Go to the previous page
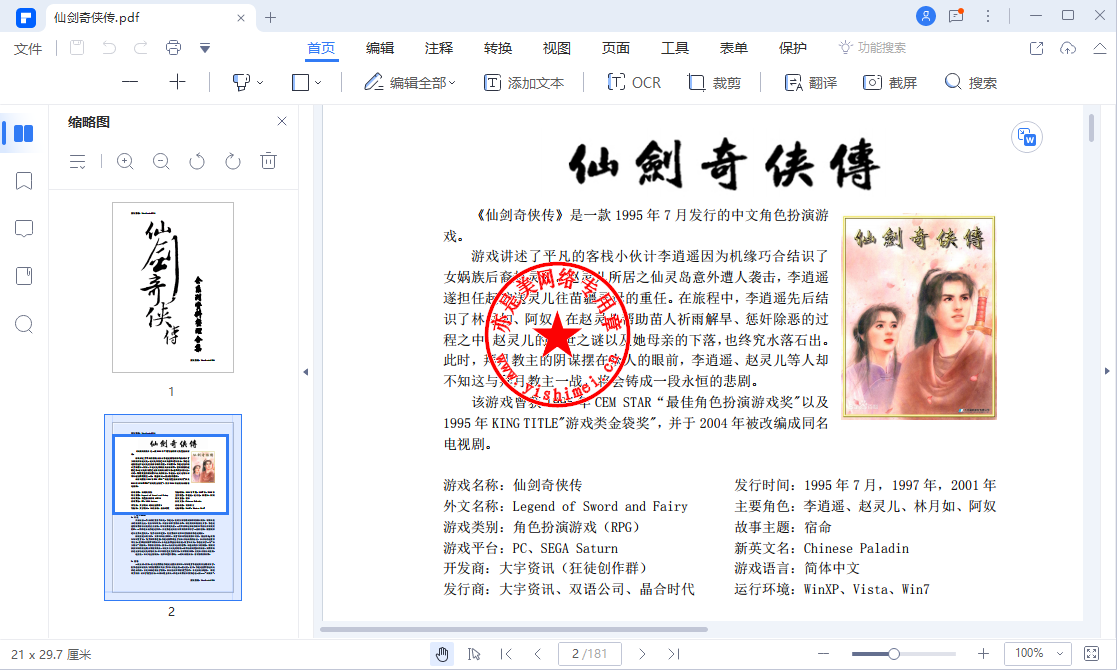 point(538,654)
